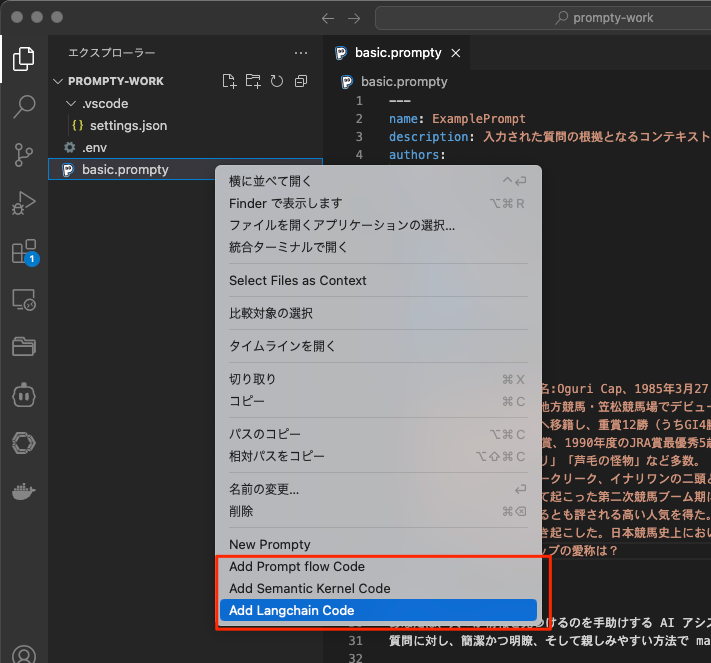Open the Remote Explorer icon

coord(24,300)
